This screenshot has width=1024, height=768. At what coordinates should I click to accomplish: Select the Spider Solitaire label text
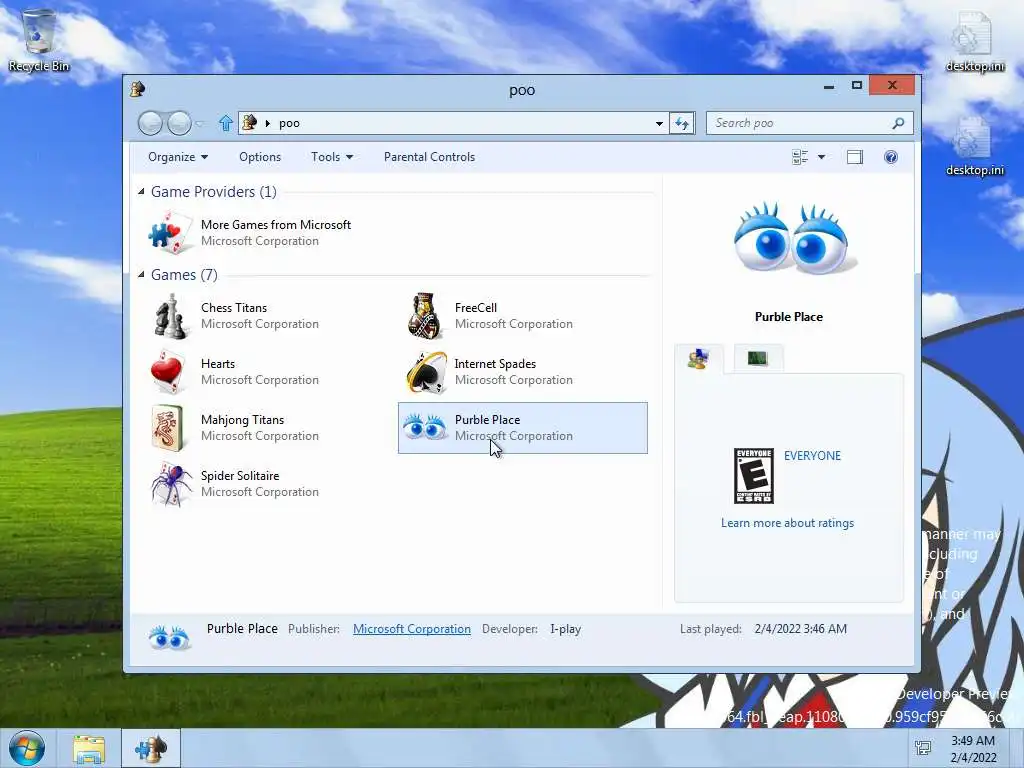(x=240, y=475)
